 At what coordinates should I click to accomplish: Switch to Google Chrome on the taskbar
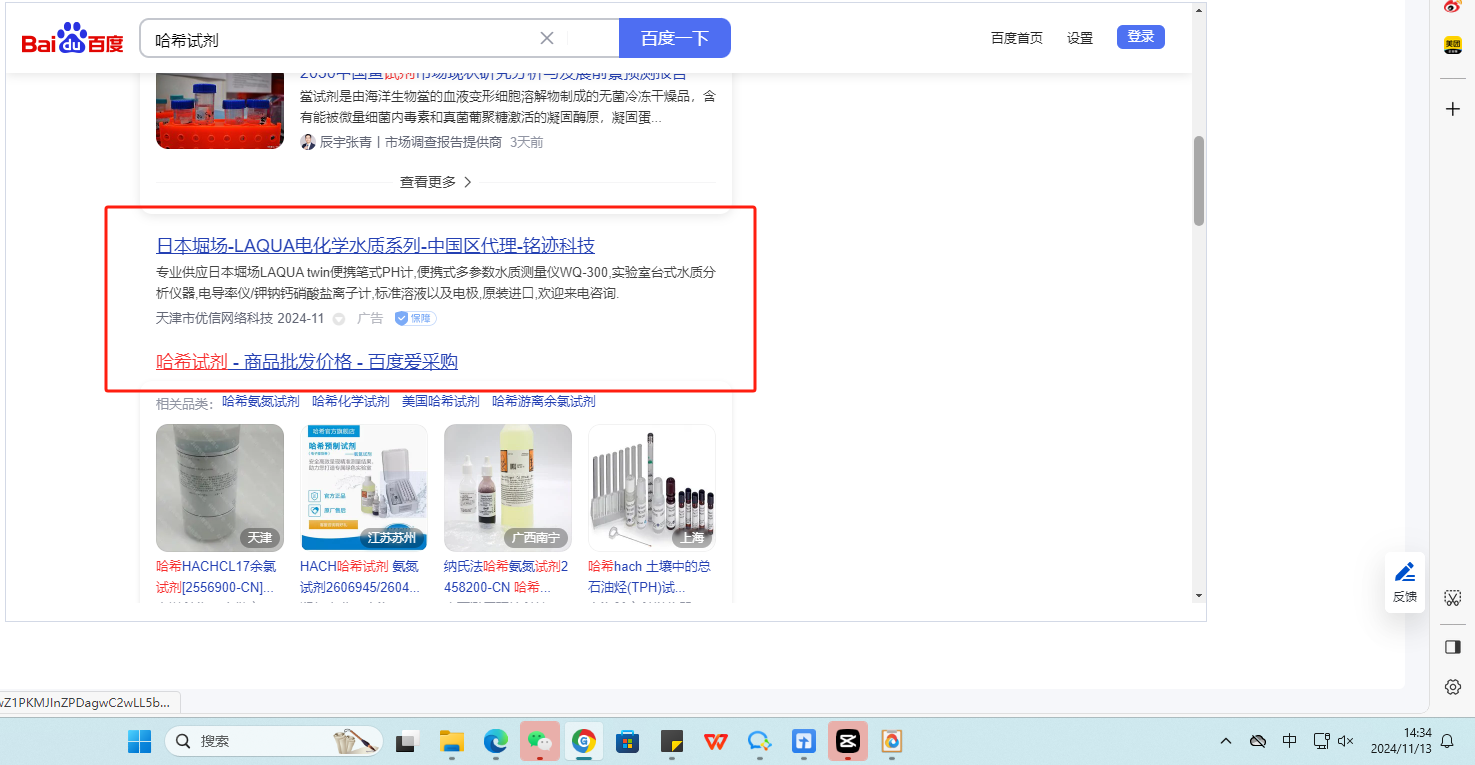coord(584,741)
